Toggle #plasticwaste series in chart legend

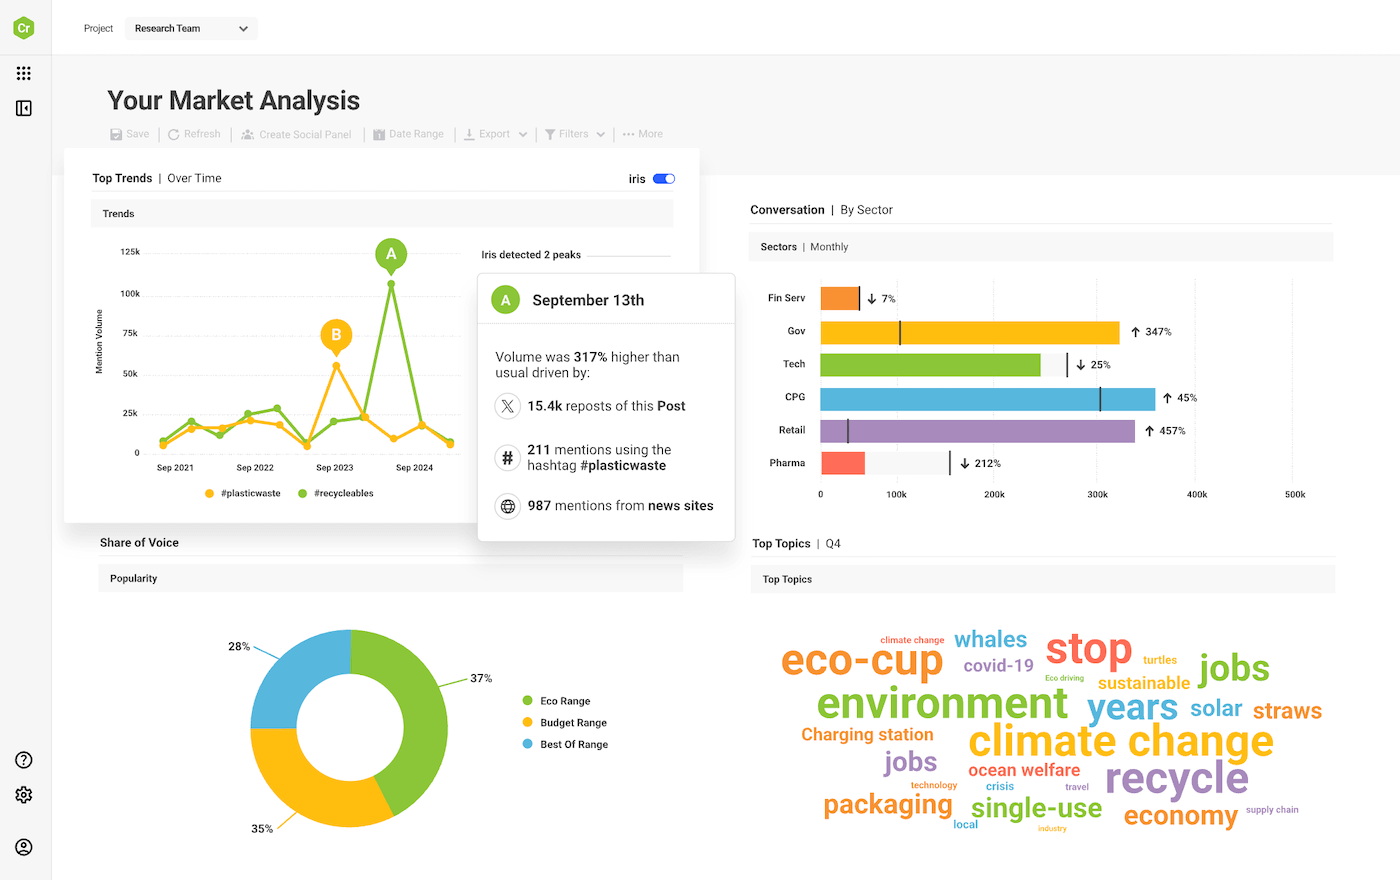[x=243, y=494]
